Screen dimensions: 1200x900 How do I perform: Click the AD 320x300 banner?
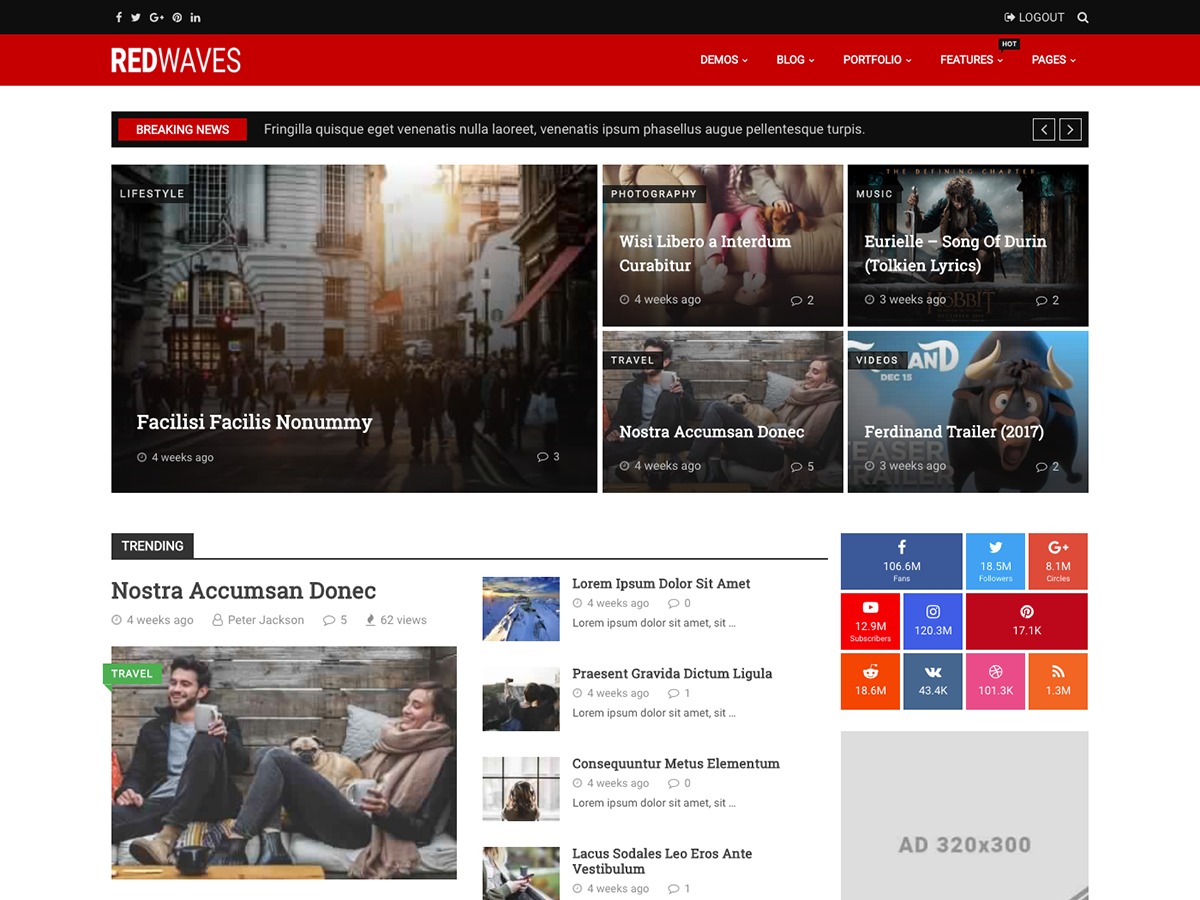tap(964, 815)
